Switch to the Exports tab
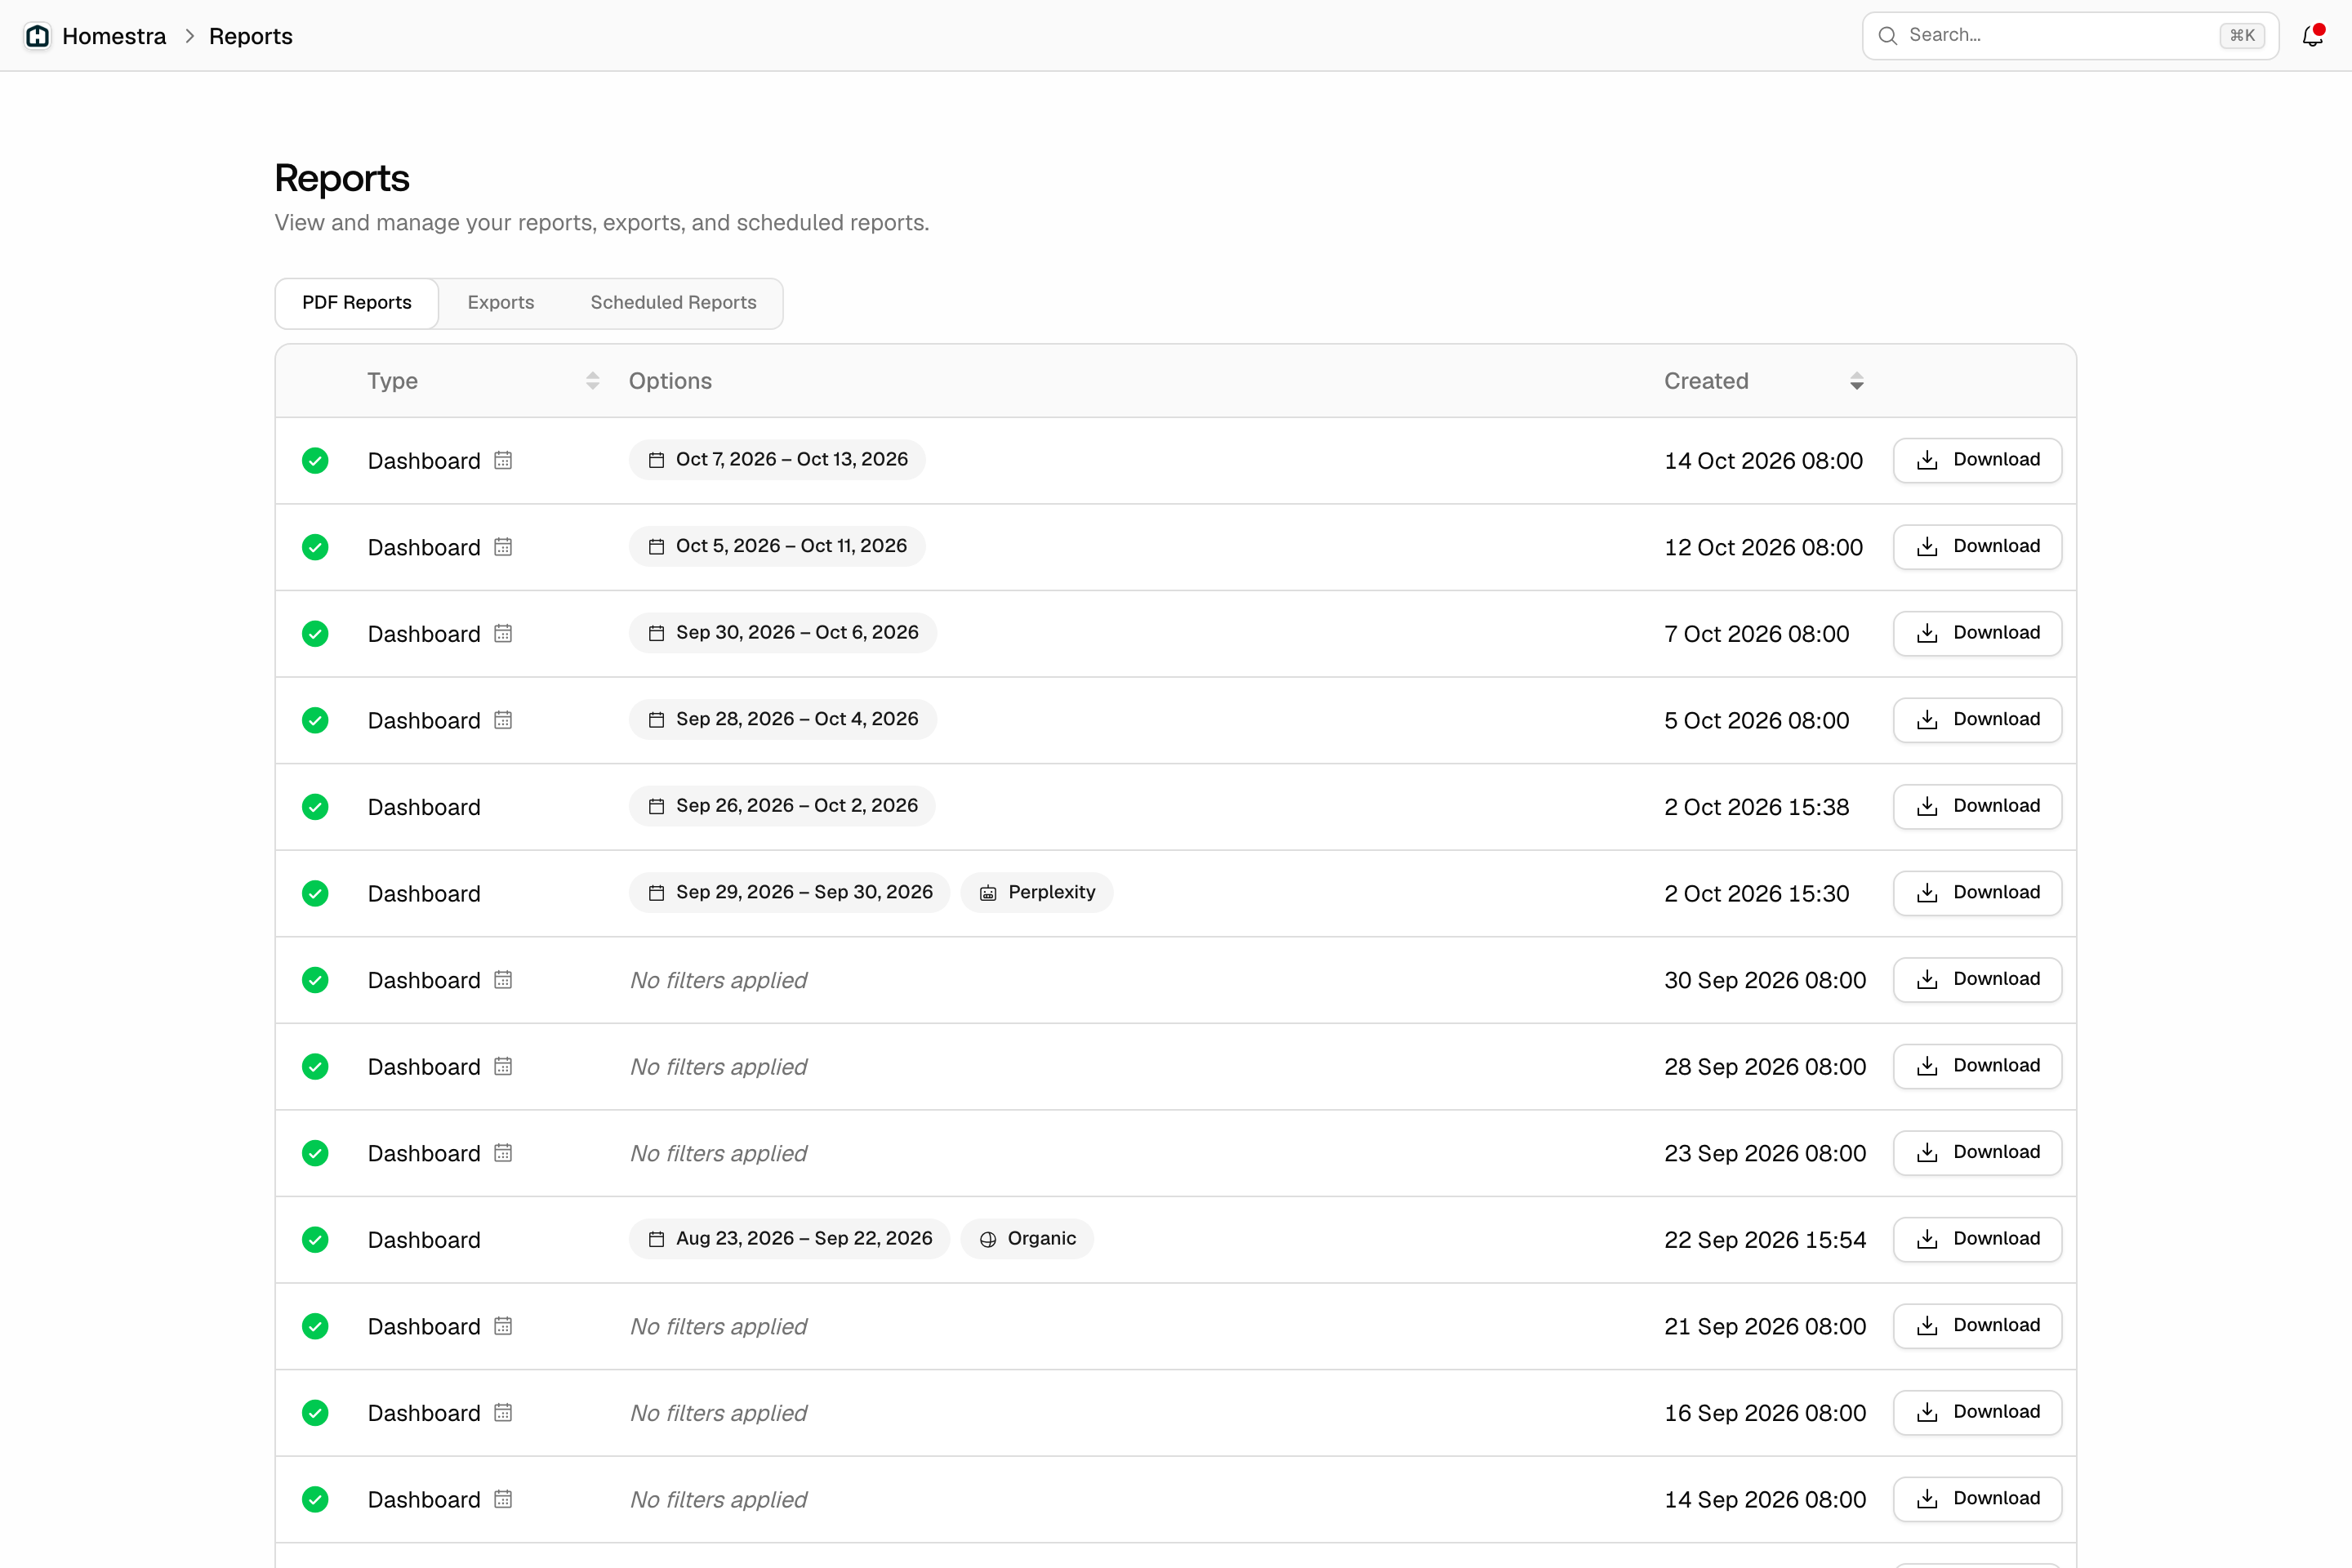 pyautogui.click(x=501, y=303)
